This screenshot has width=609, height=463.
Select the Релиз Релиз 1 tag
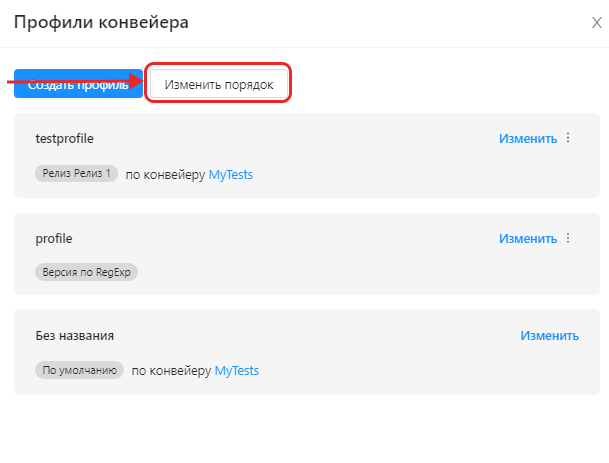(x=77, y=174)
